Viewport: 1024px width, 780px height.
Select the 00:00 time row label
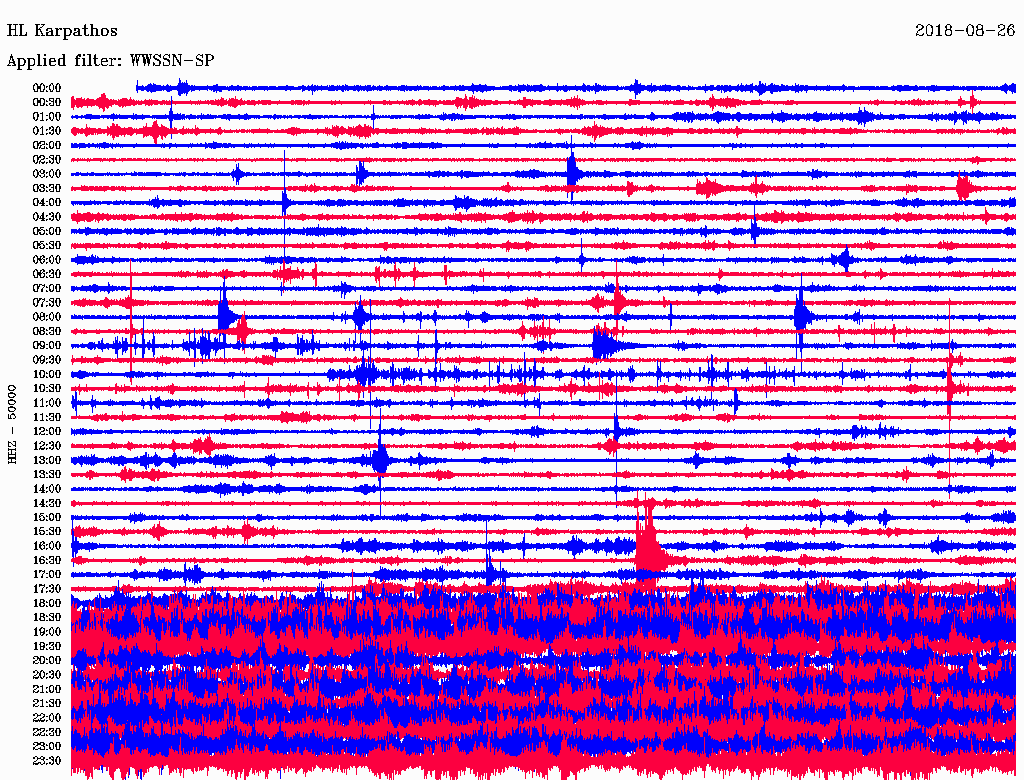click(x=47, y=88)
